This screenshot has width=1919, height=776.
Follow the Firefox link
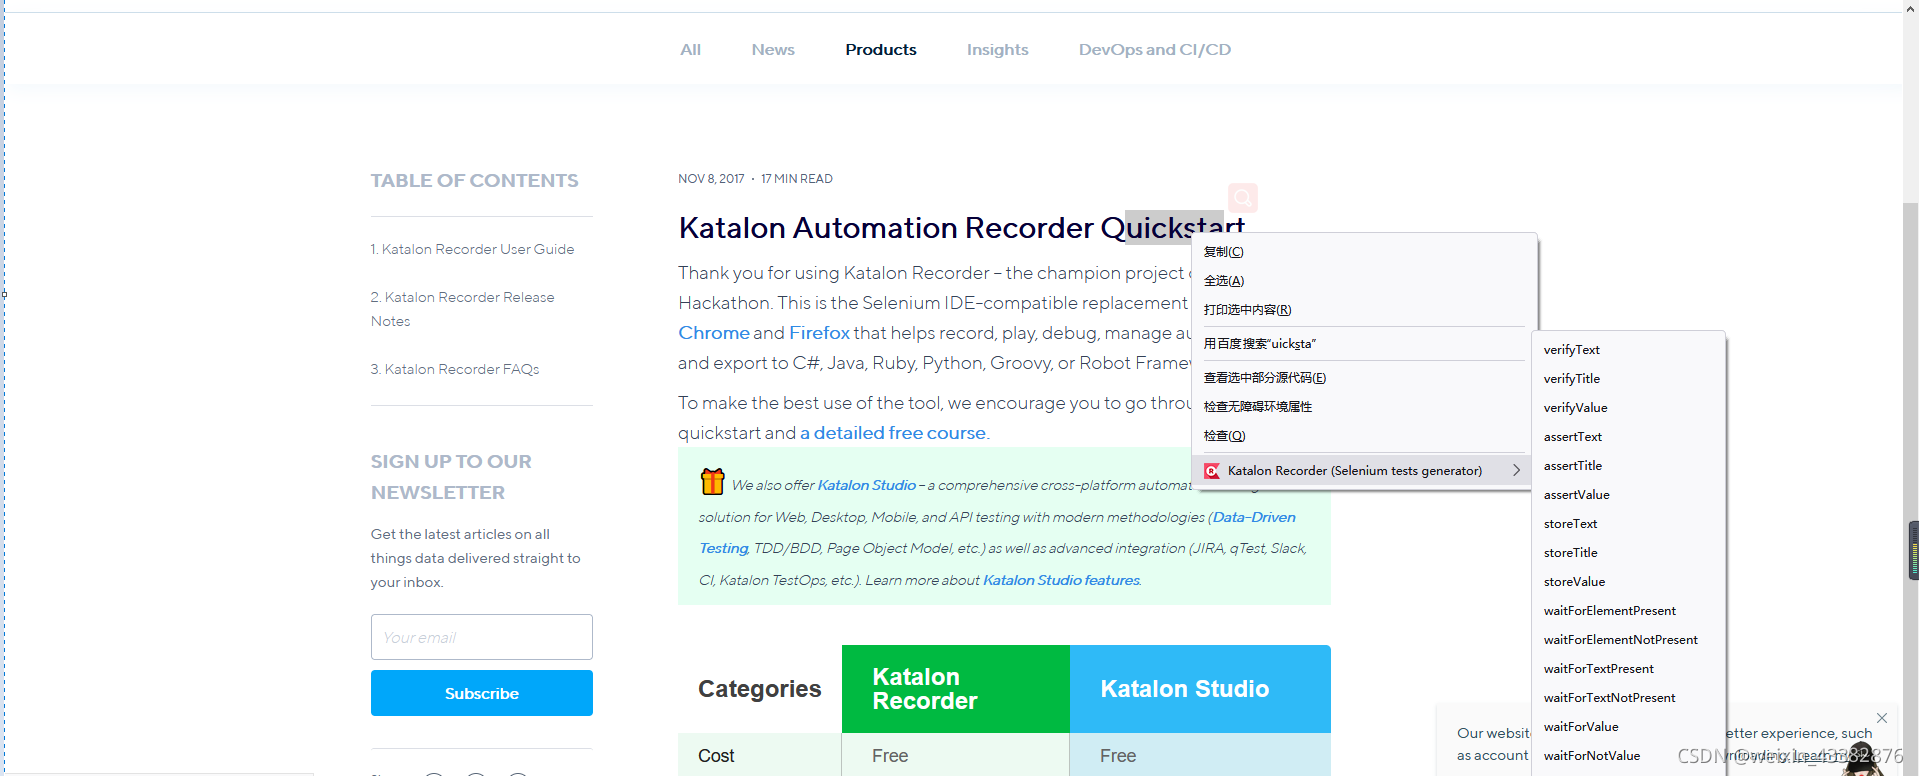[819, 333]
